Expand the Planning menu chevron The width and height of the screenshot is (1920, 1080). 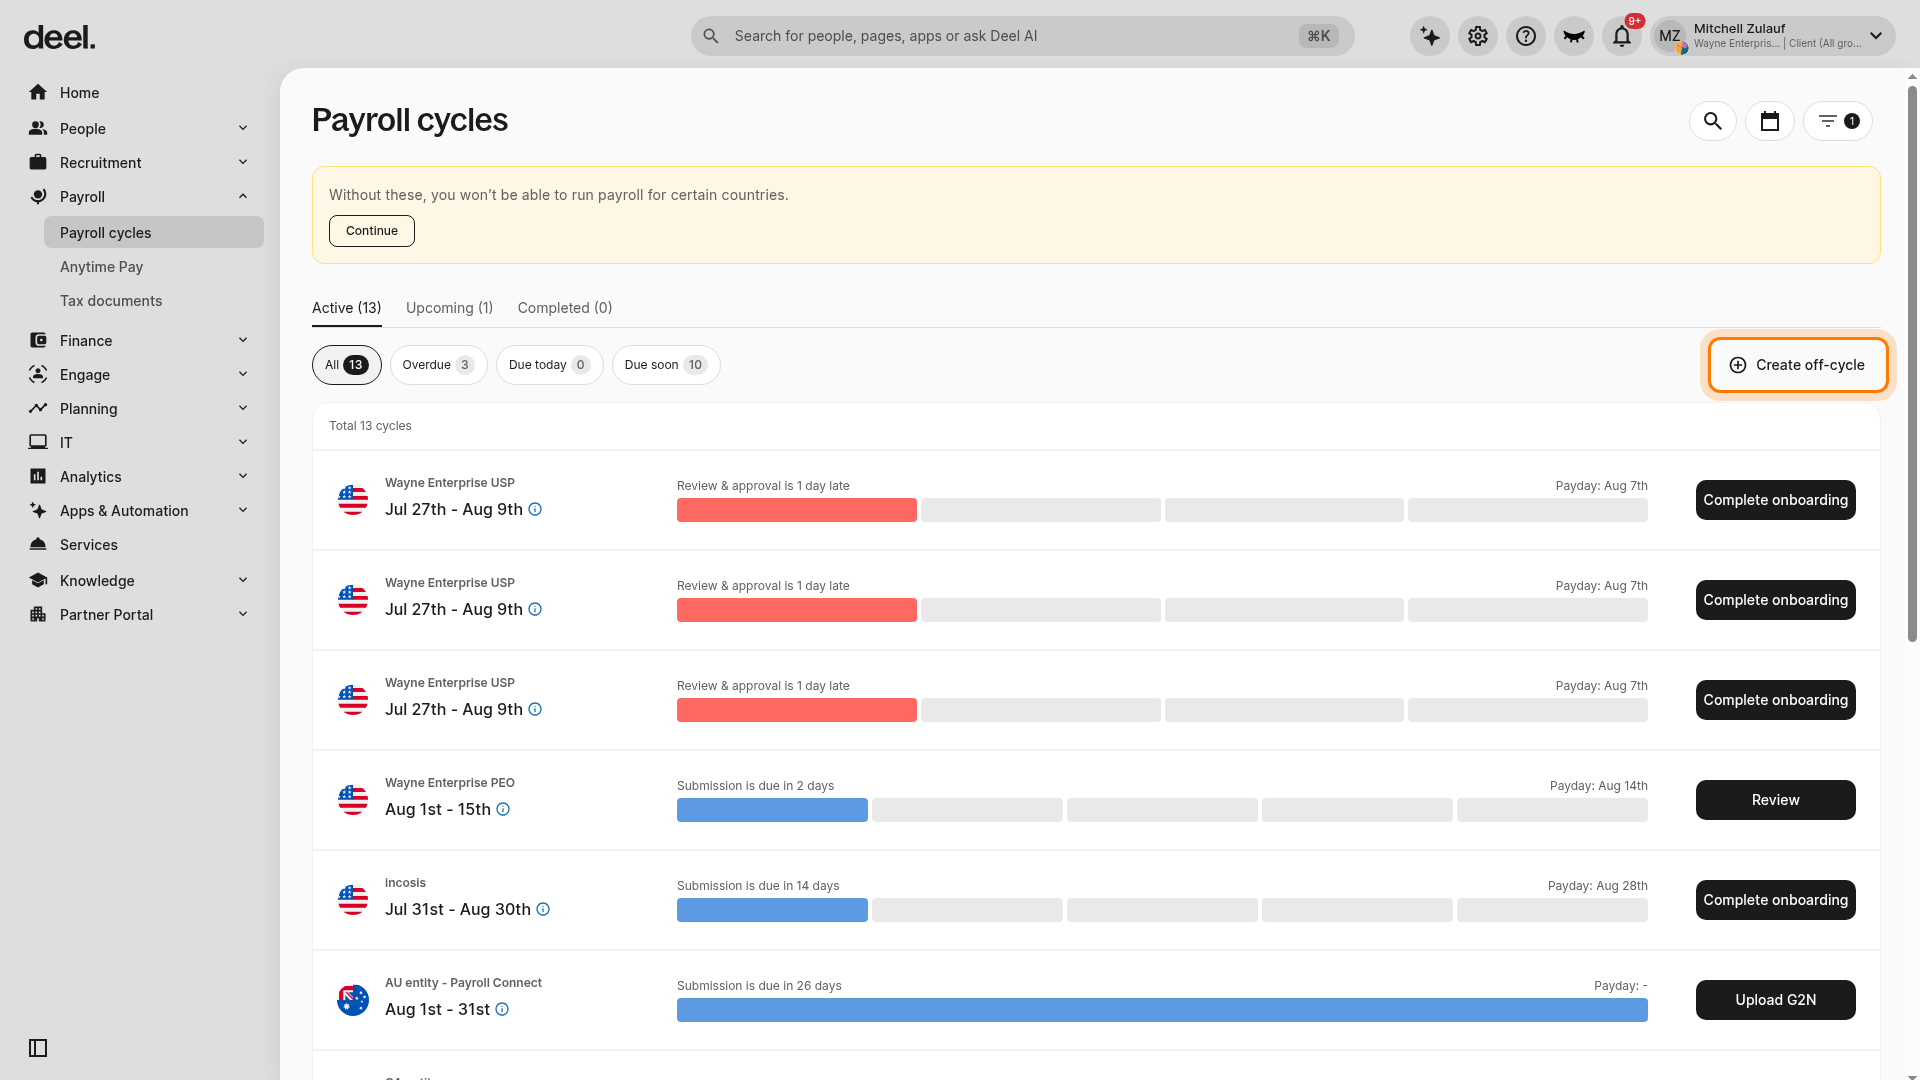point(243,408)
